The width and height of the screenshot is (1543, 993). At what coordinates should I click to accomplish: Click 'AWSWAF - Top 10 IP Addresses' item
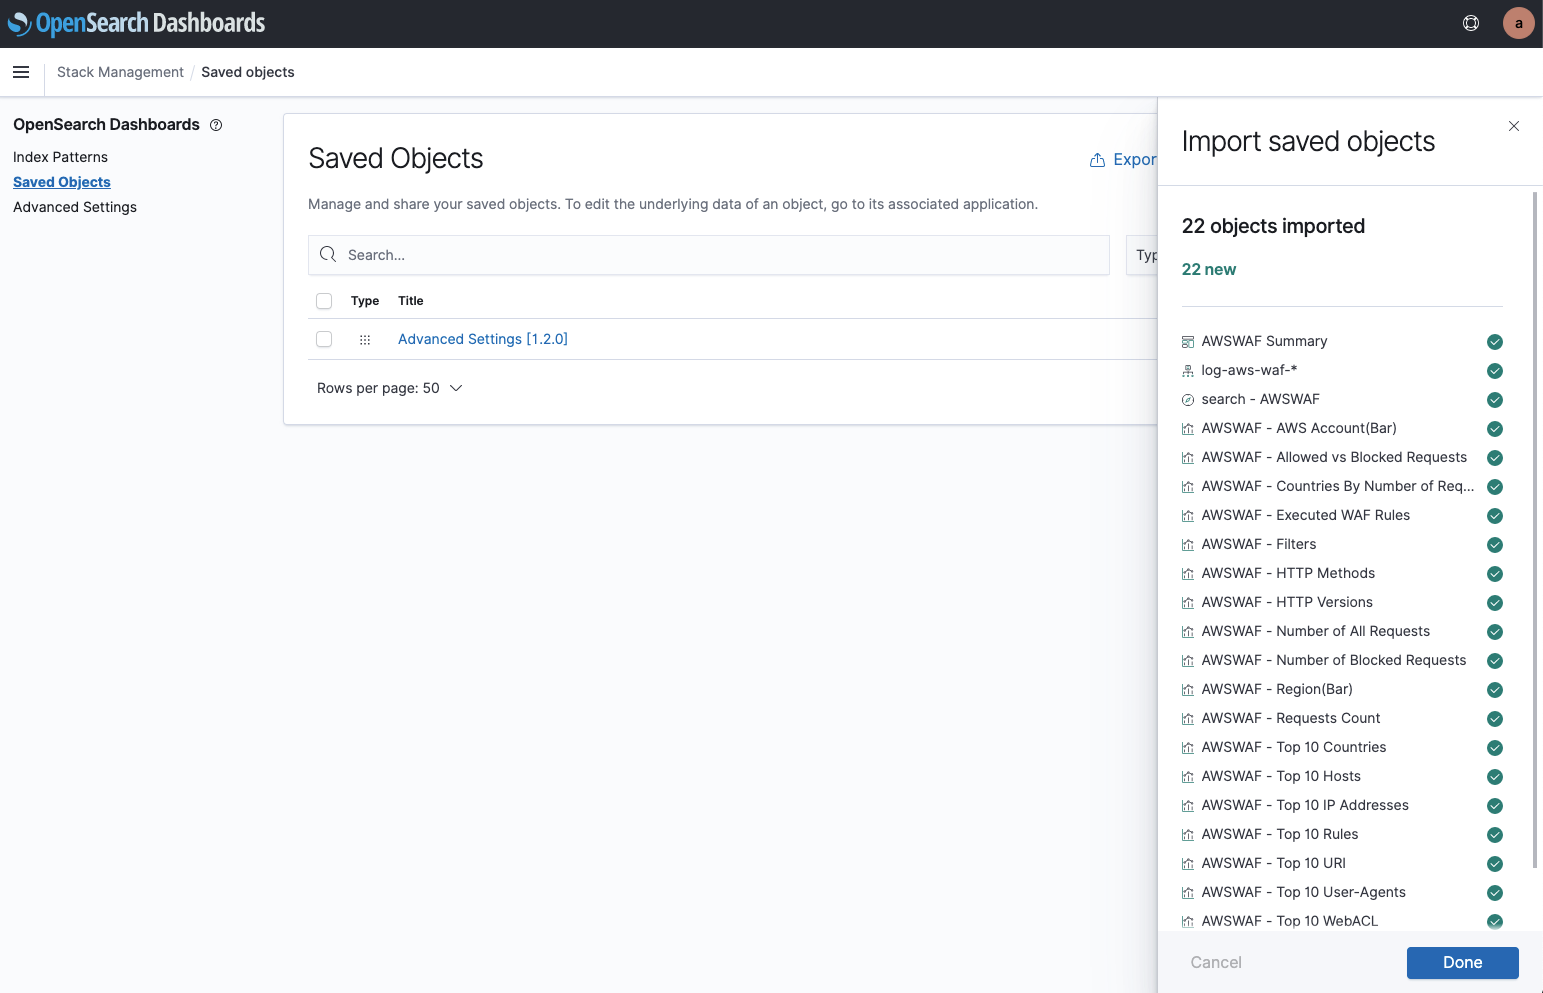click(1305, 805)
